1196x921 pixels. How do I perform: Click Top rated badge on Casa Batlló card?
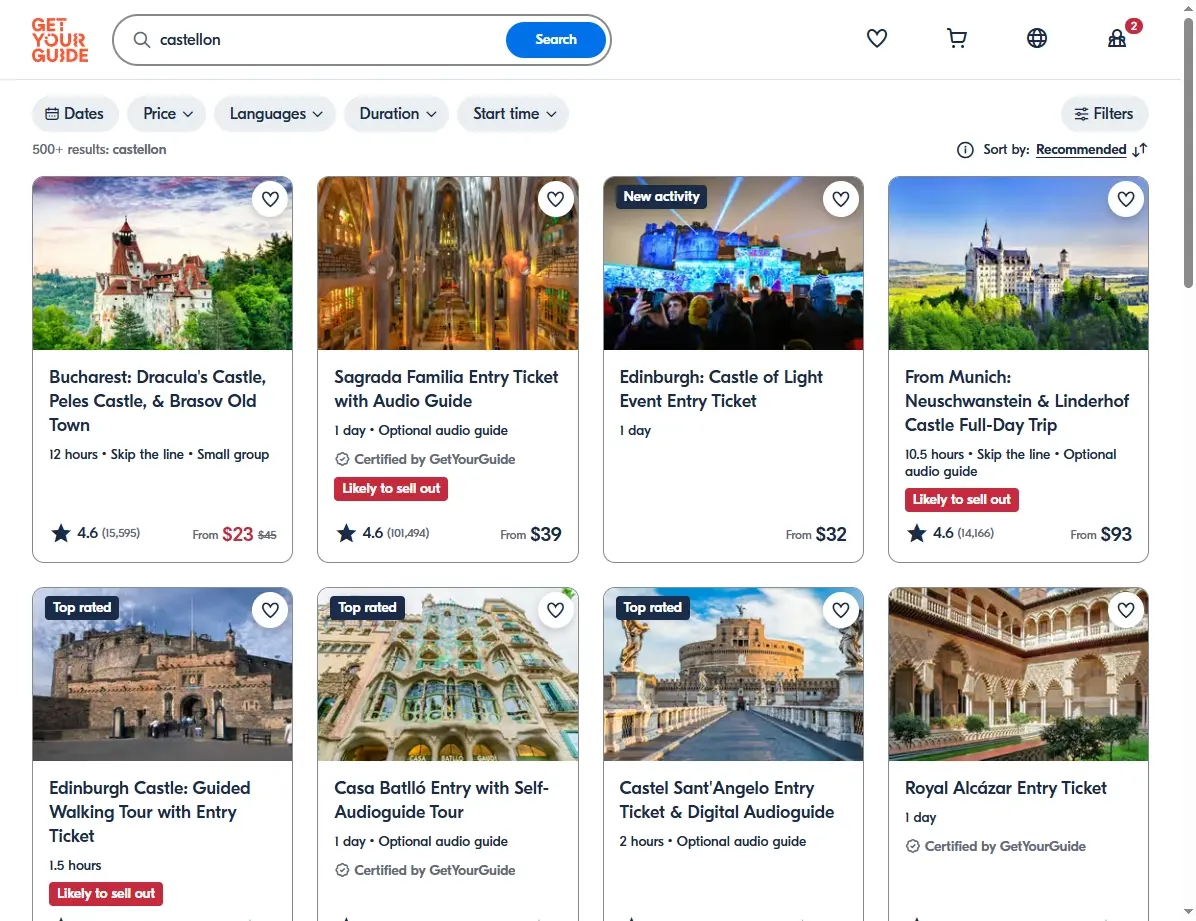click(x=367, y=607)
